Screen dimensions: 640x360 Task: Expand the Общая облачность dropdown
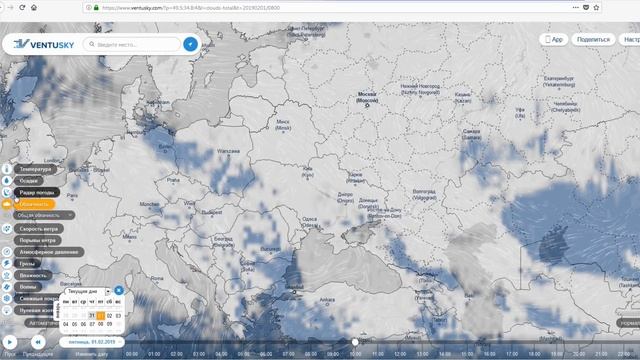pos(44,215)
